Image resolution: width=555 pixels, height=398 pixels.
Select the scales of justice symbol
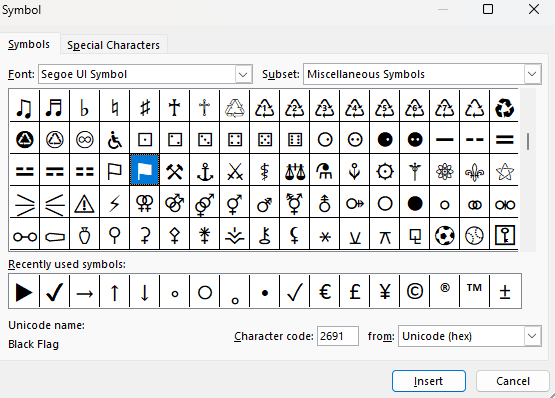click(x=294, y=171)
